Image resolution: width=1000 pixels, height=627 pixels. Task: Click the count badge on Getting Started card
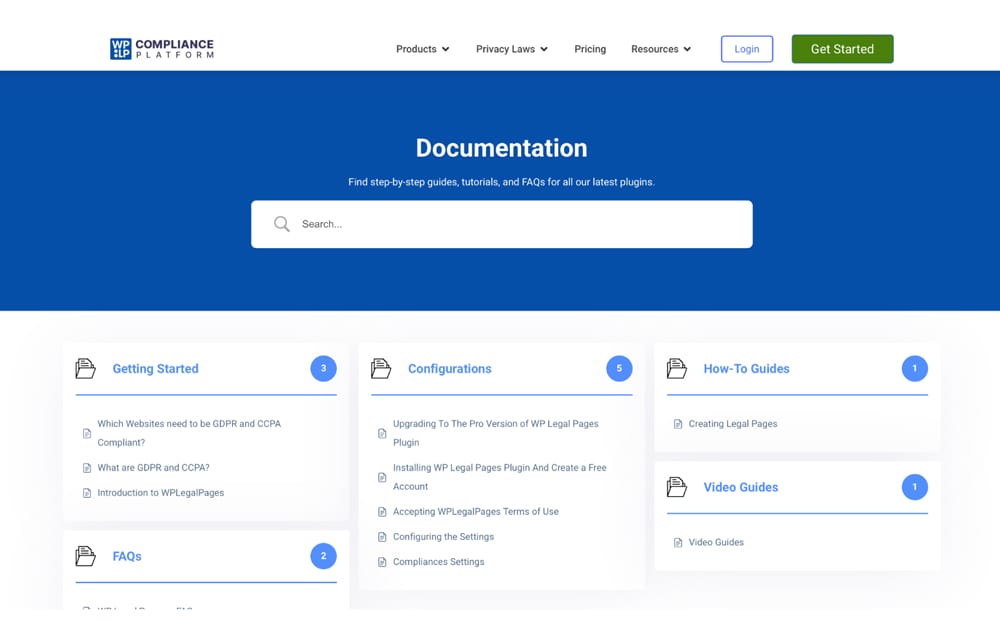[323, 368]
